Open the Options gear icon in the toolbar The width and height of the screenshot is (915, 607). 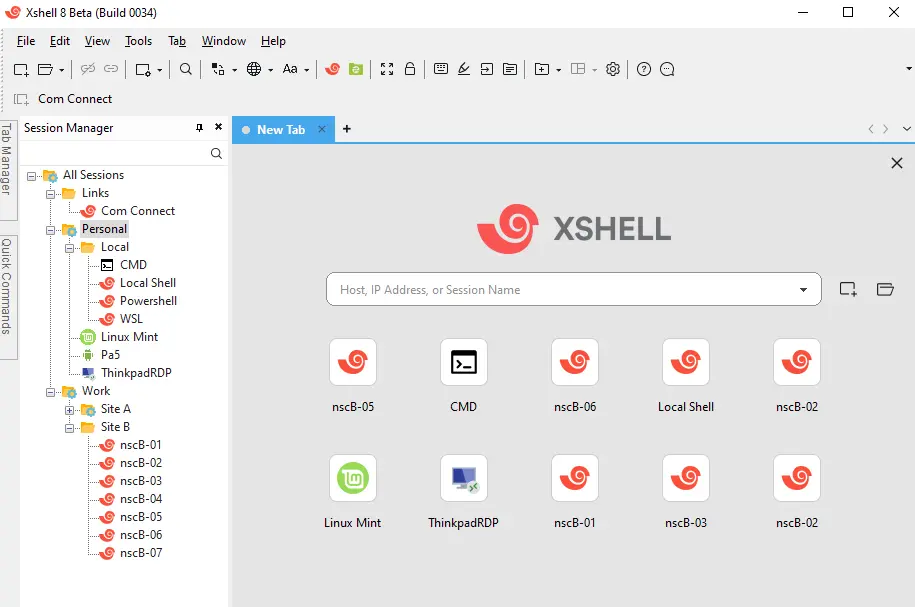tap(613, 69)
